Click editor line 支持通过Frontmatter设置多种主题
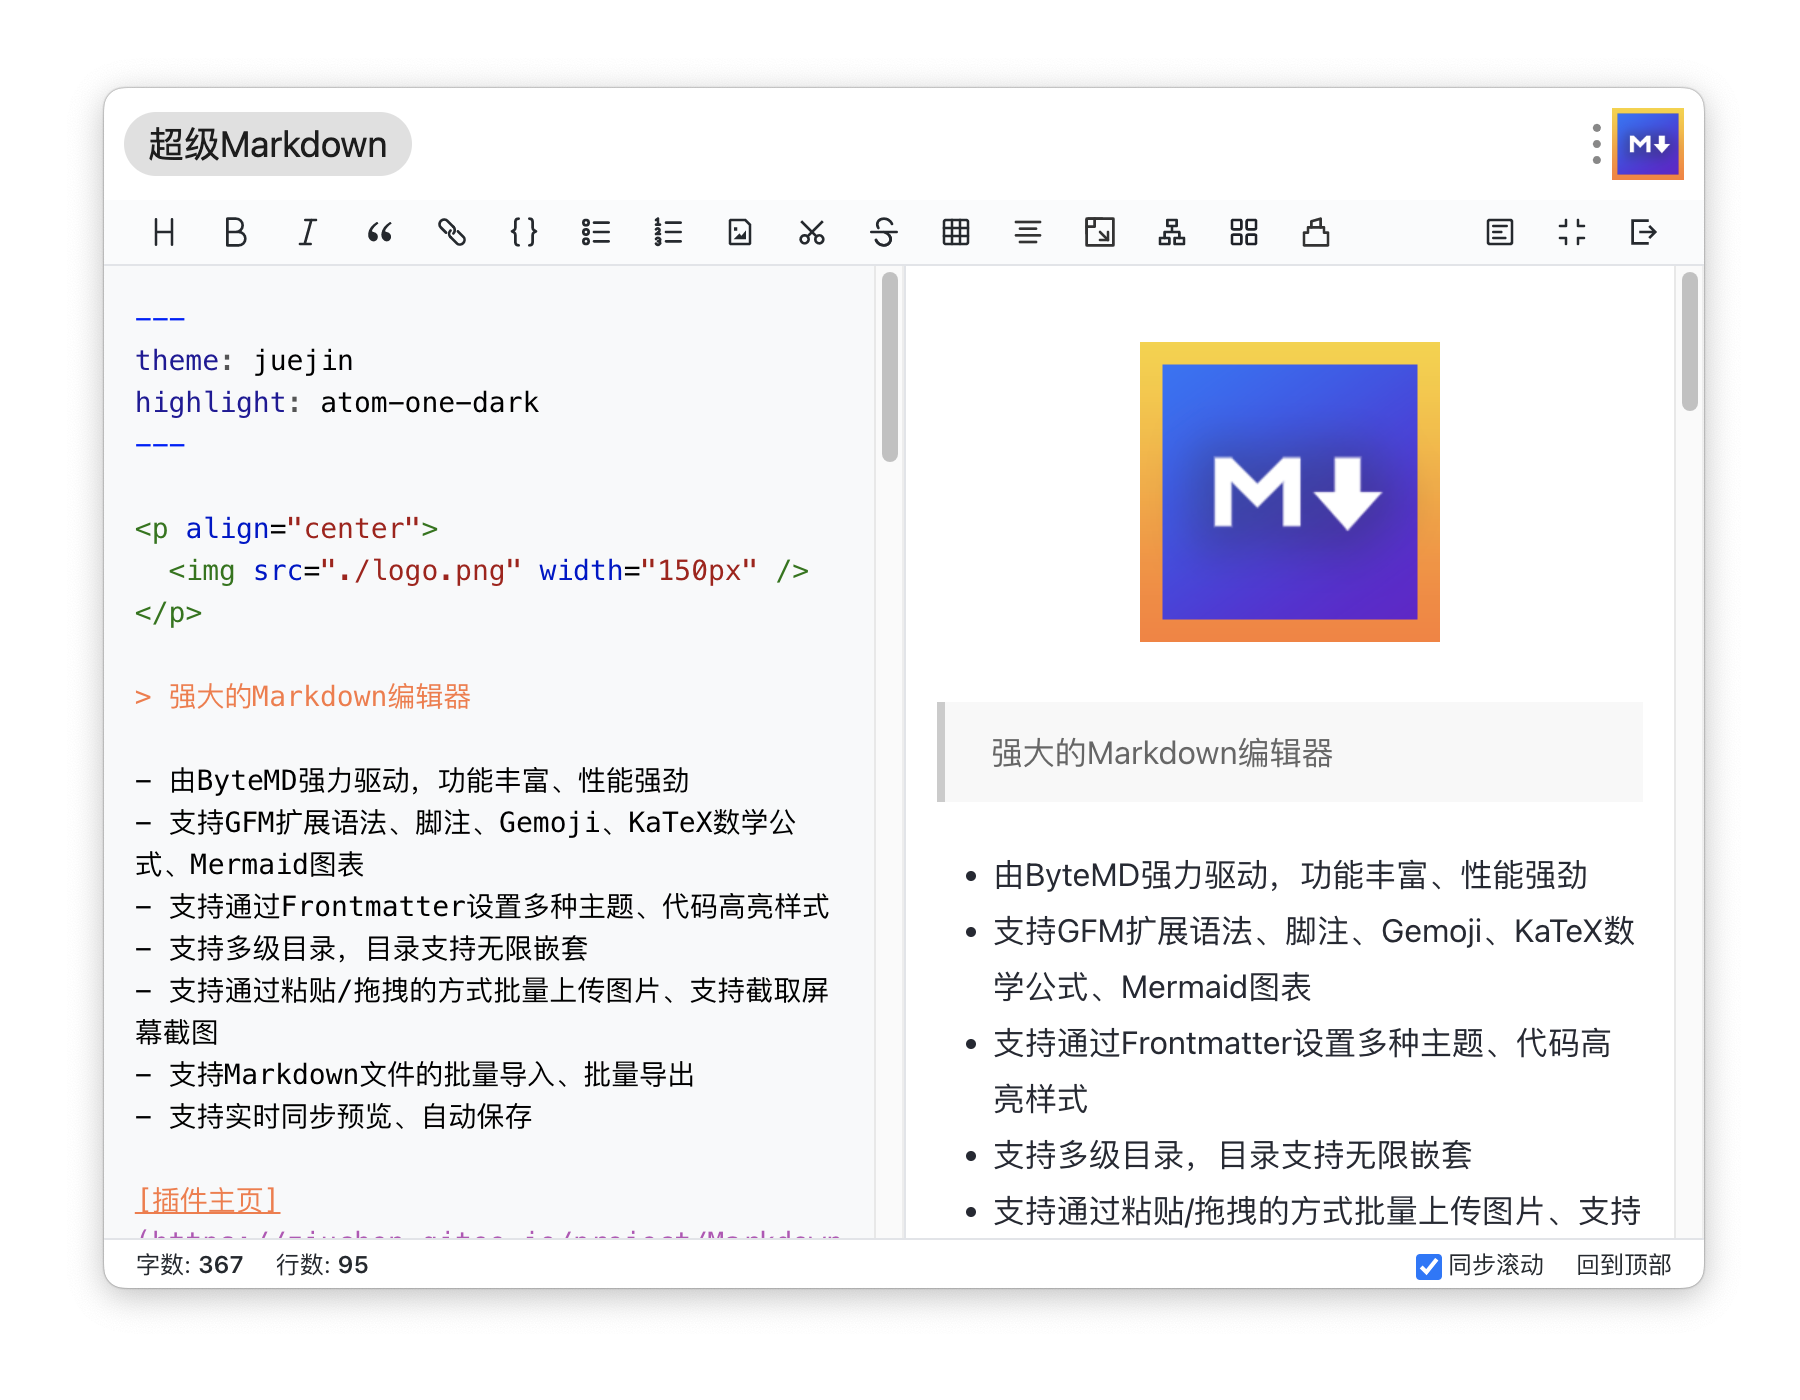The image size is (1800, 1400). [x=482, y=906]
